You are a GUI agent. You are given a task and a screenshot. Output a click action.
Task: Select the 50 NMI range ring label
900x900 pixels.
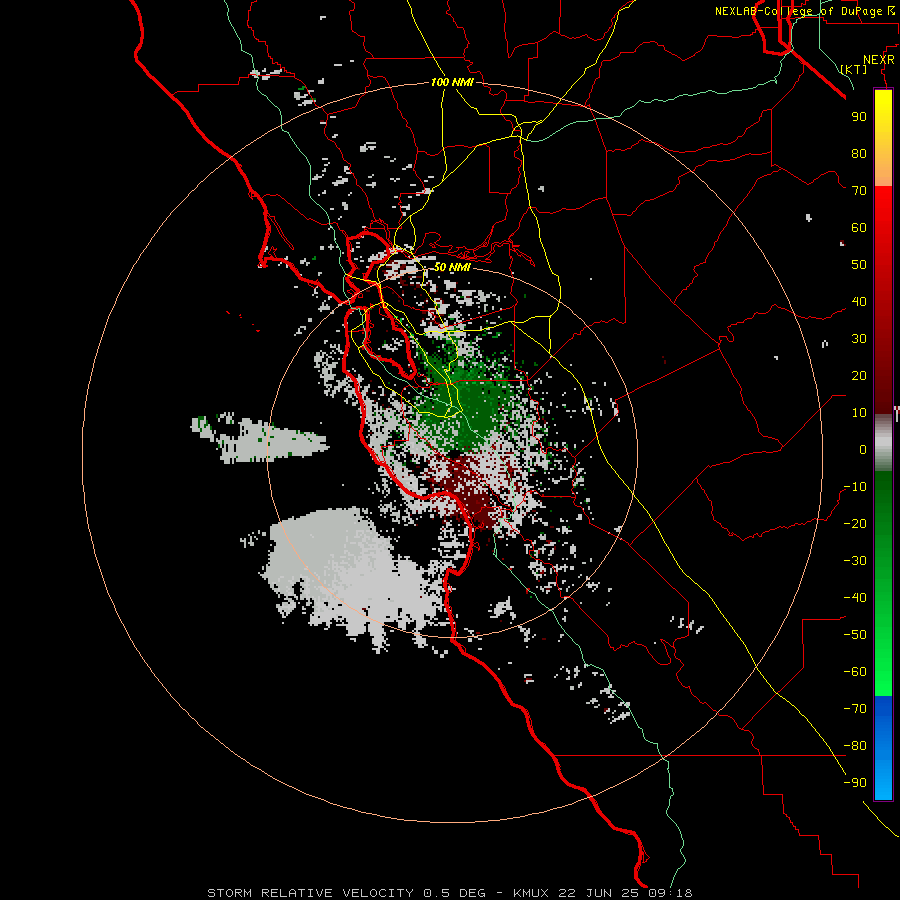452,267
